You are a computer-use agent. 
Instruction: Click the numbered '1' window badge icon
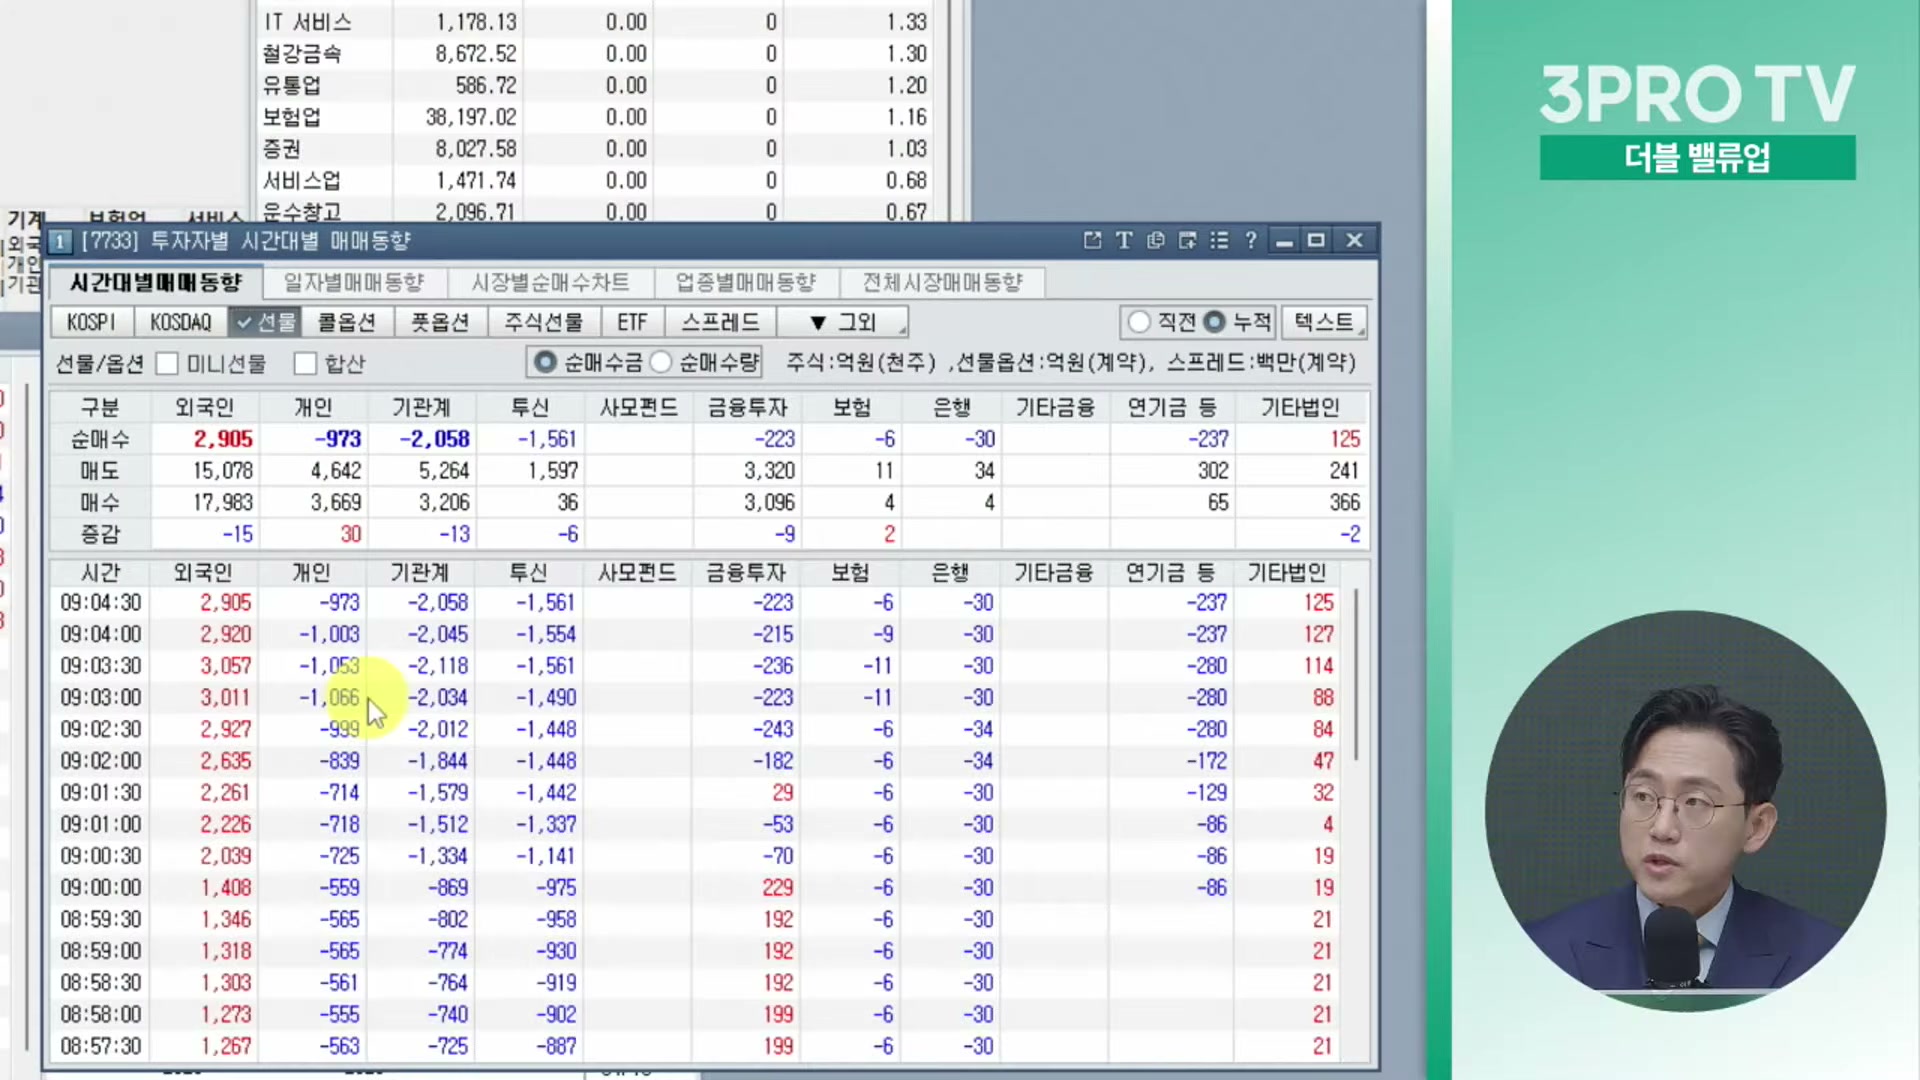tap(60, 242)
